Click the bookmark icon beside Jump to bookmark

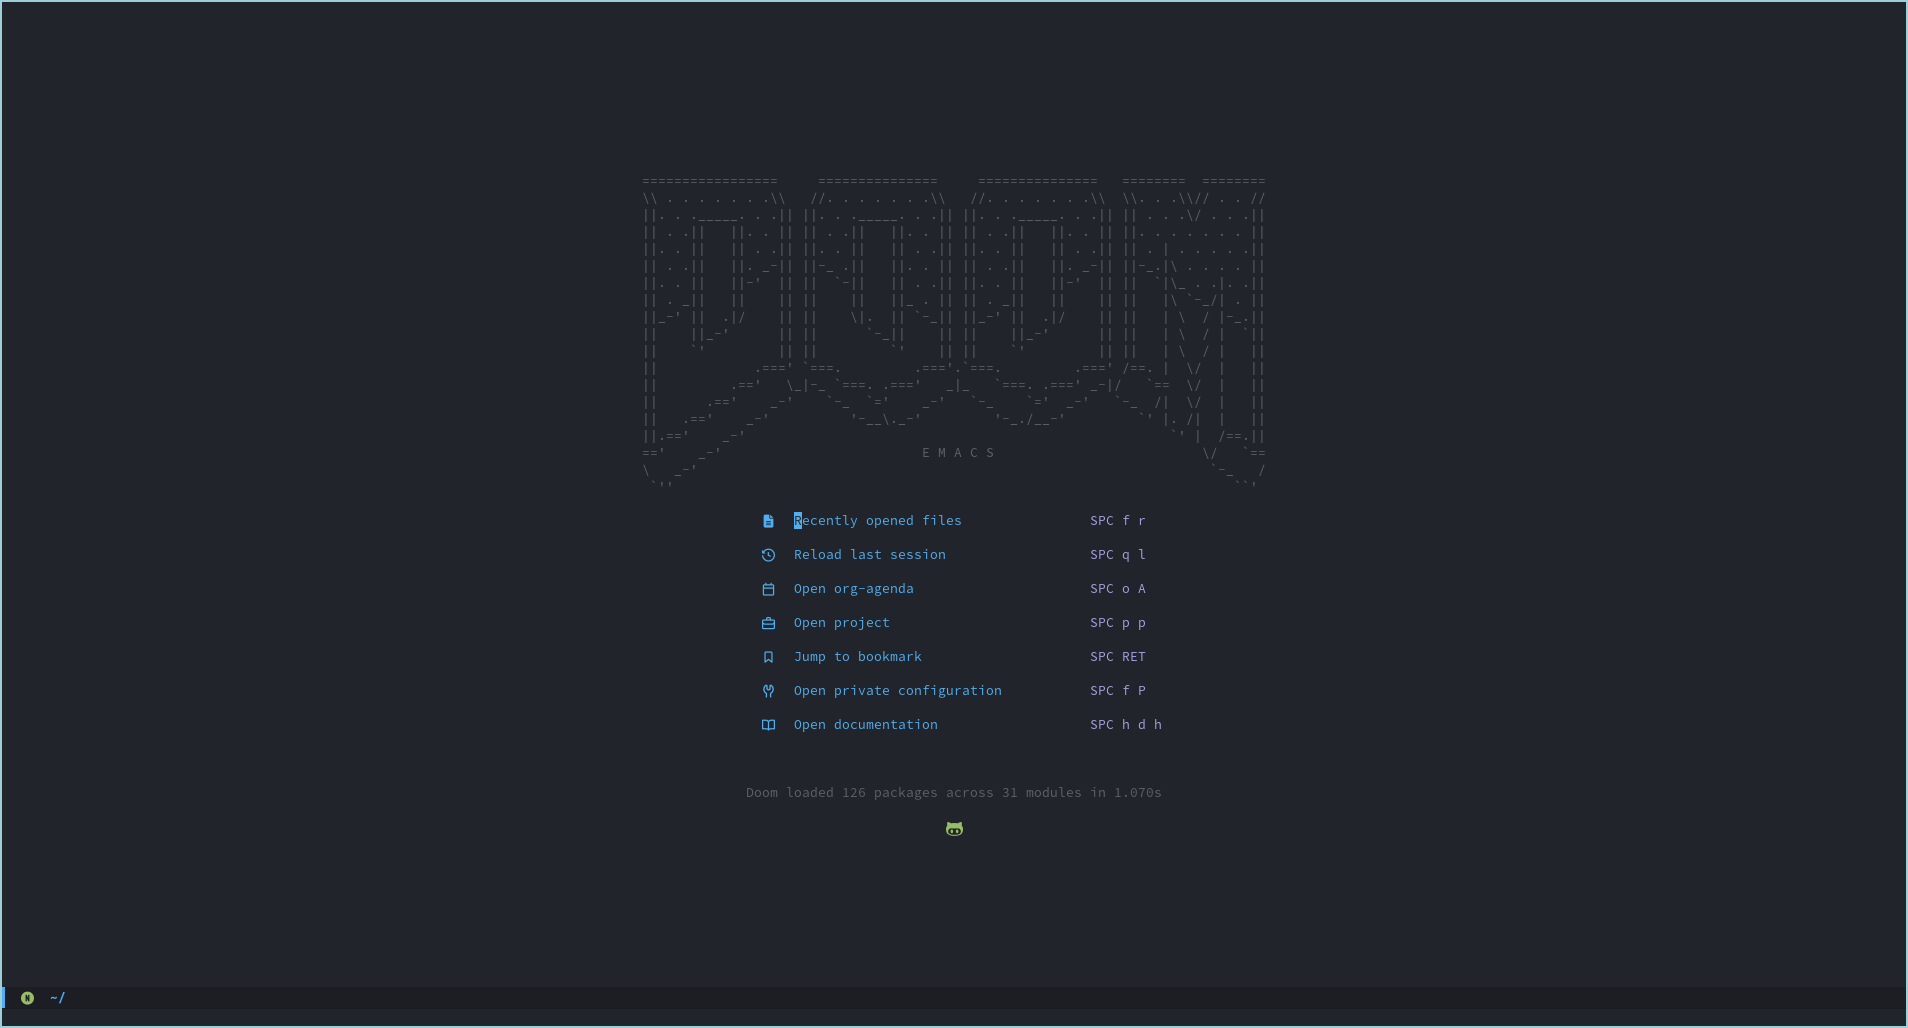[x=768, y=657]
